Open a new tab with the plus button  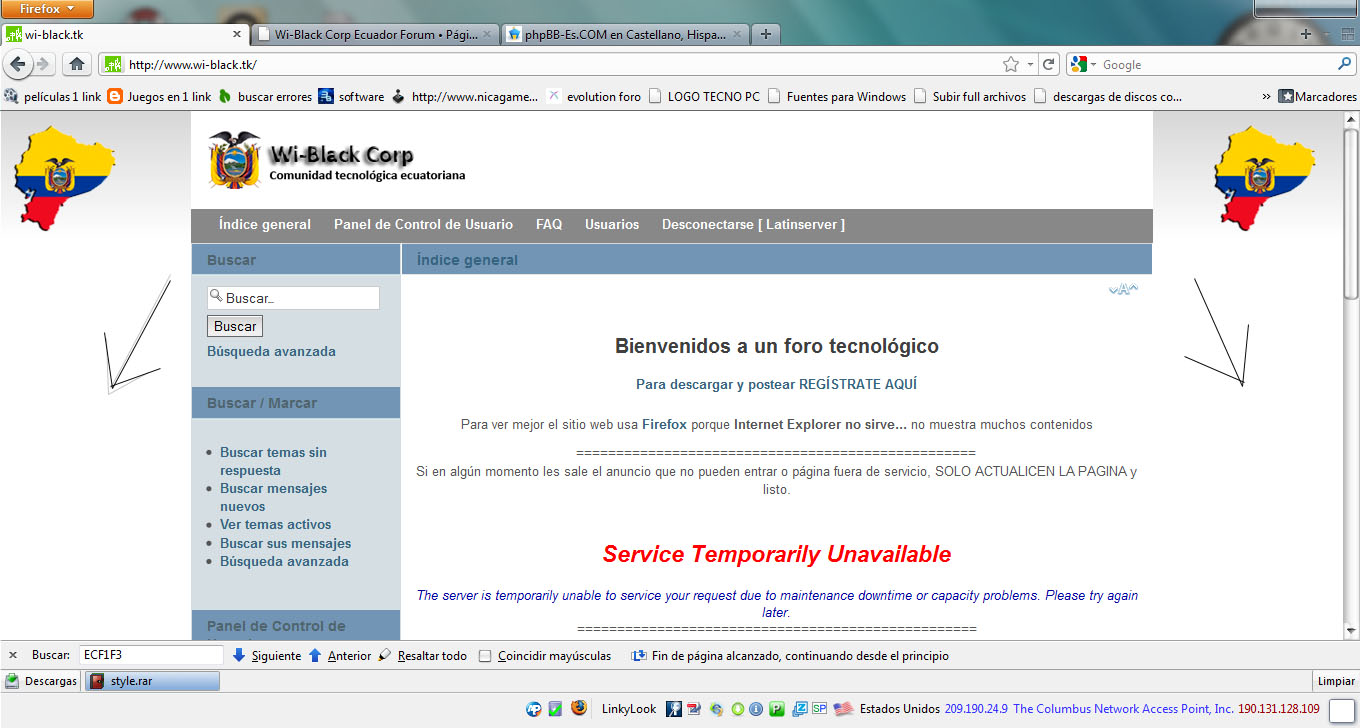click(x=765, y=34)
